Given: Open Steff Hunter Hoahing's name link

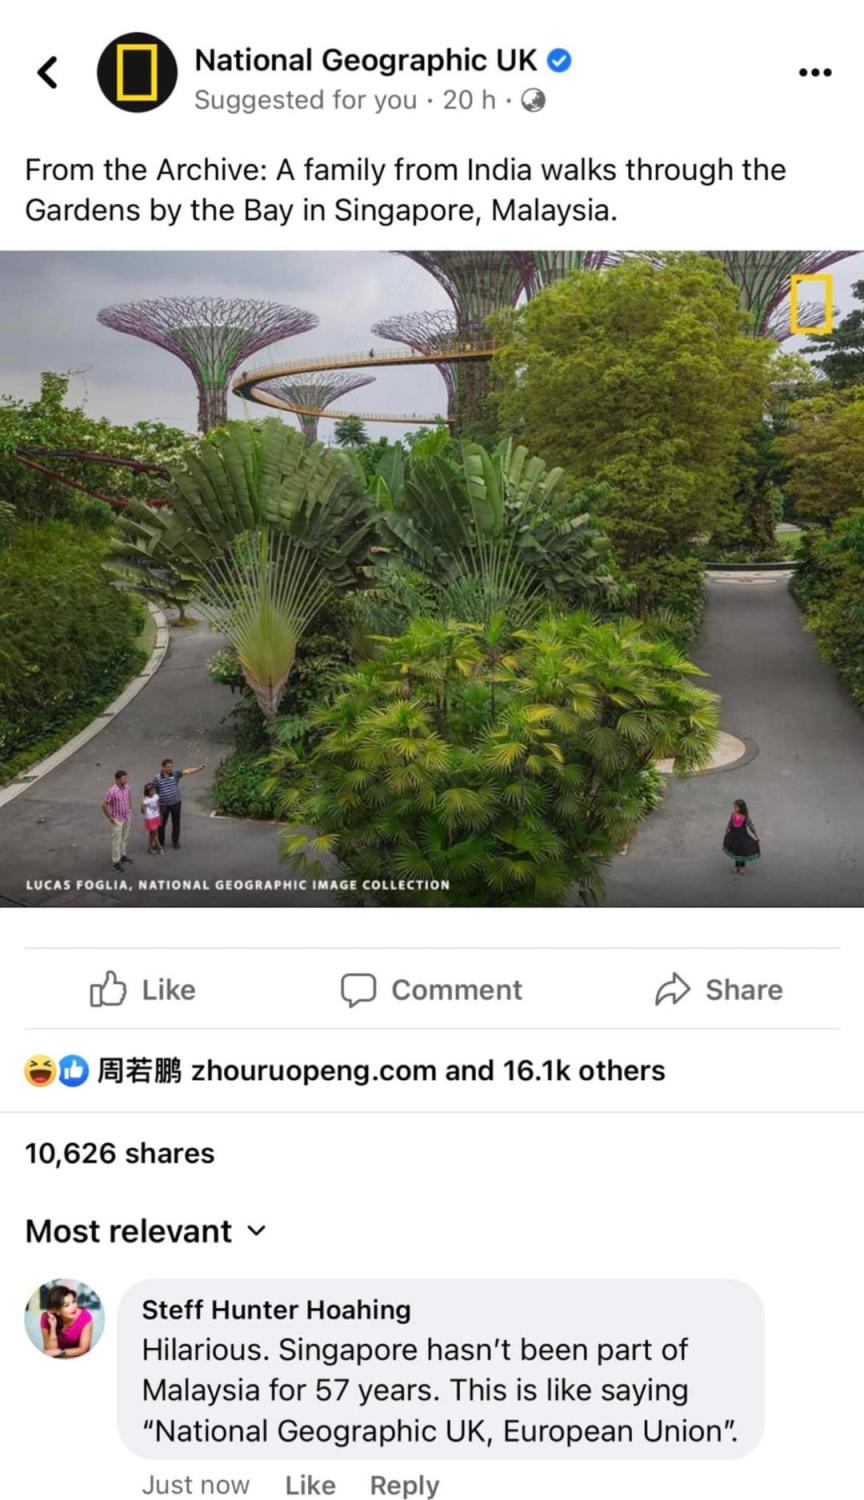Looking at the screenshot, I should [x=276, y=1310].
